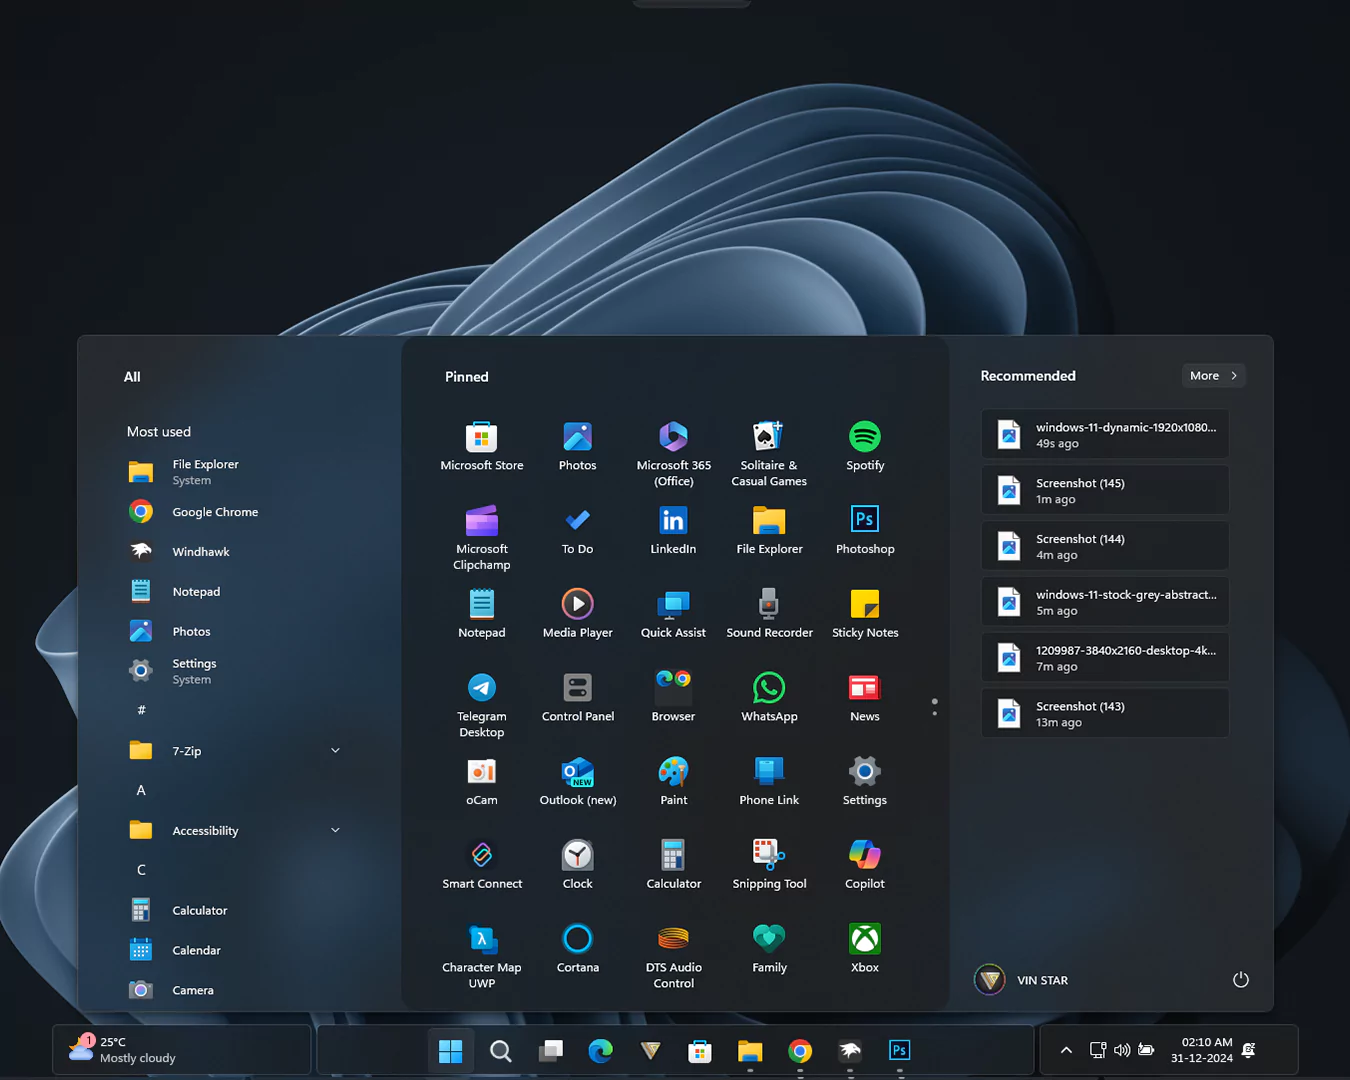Launch Quick Assist
Viewport: 1350px width, 1080px height.
point(673,614)
